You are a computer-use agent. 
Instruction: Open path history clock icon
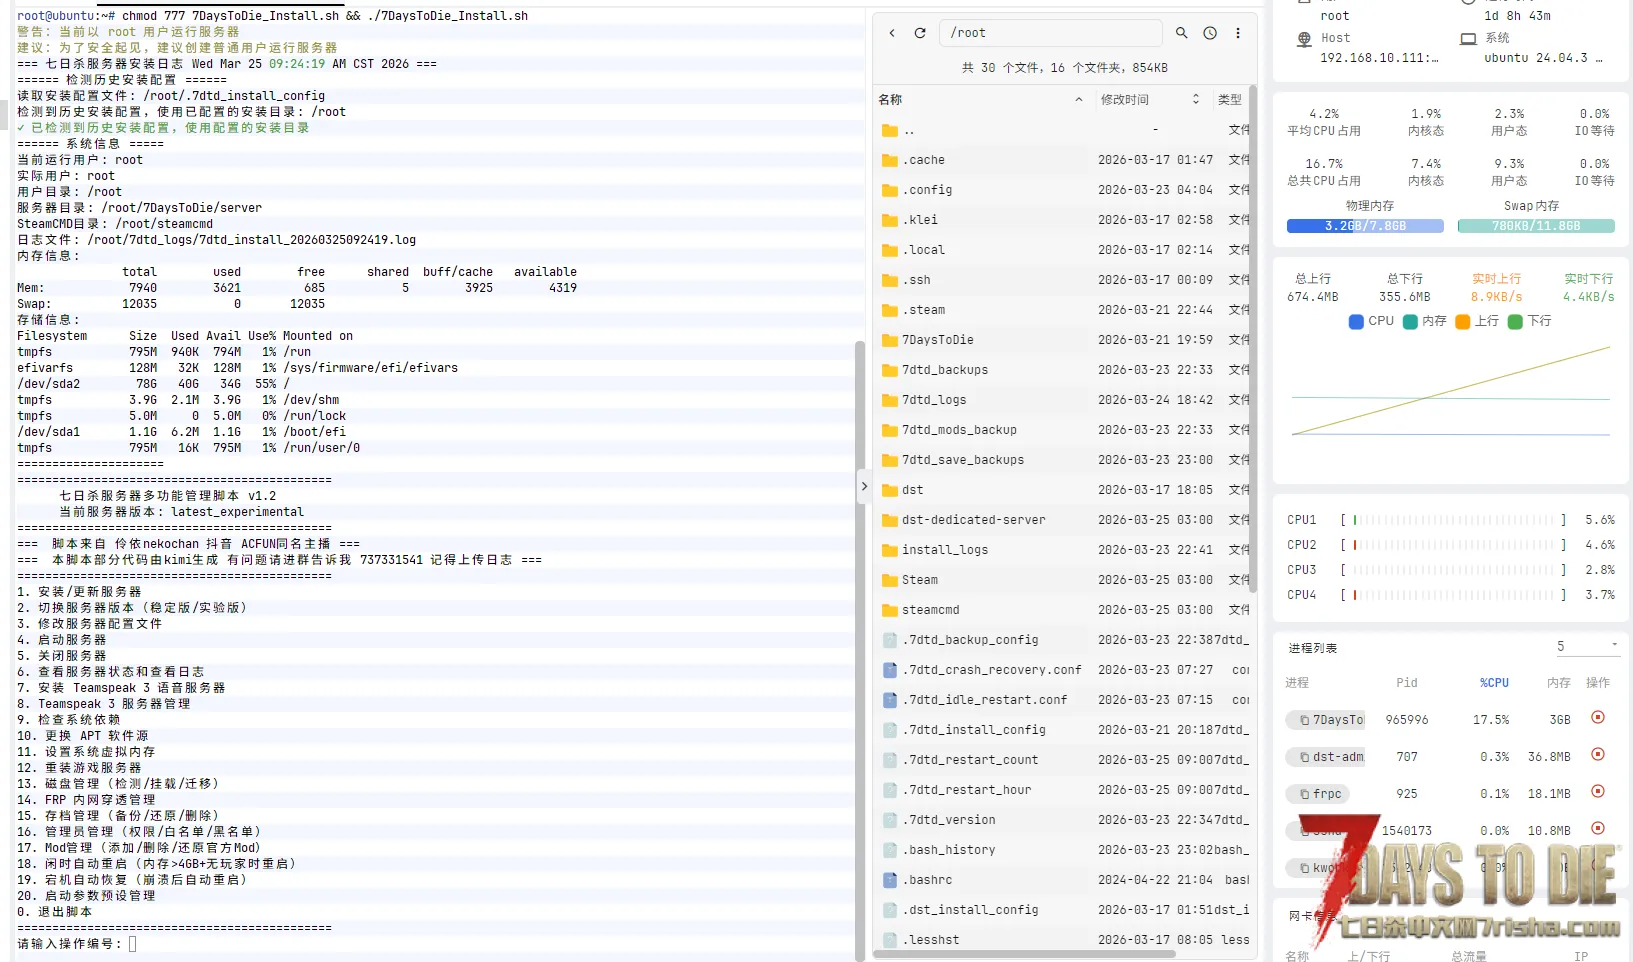click(x=1210, y=33)
